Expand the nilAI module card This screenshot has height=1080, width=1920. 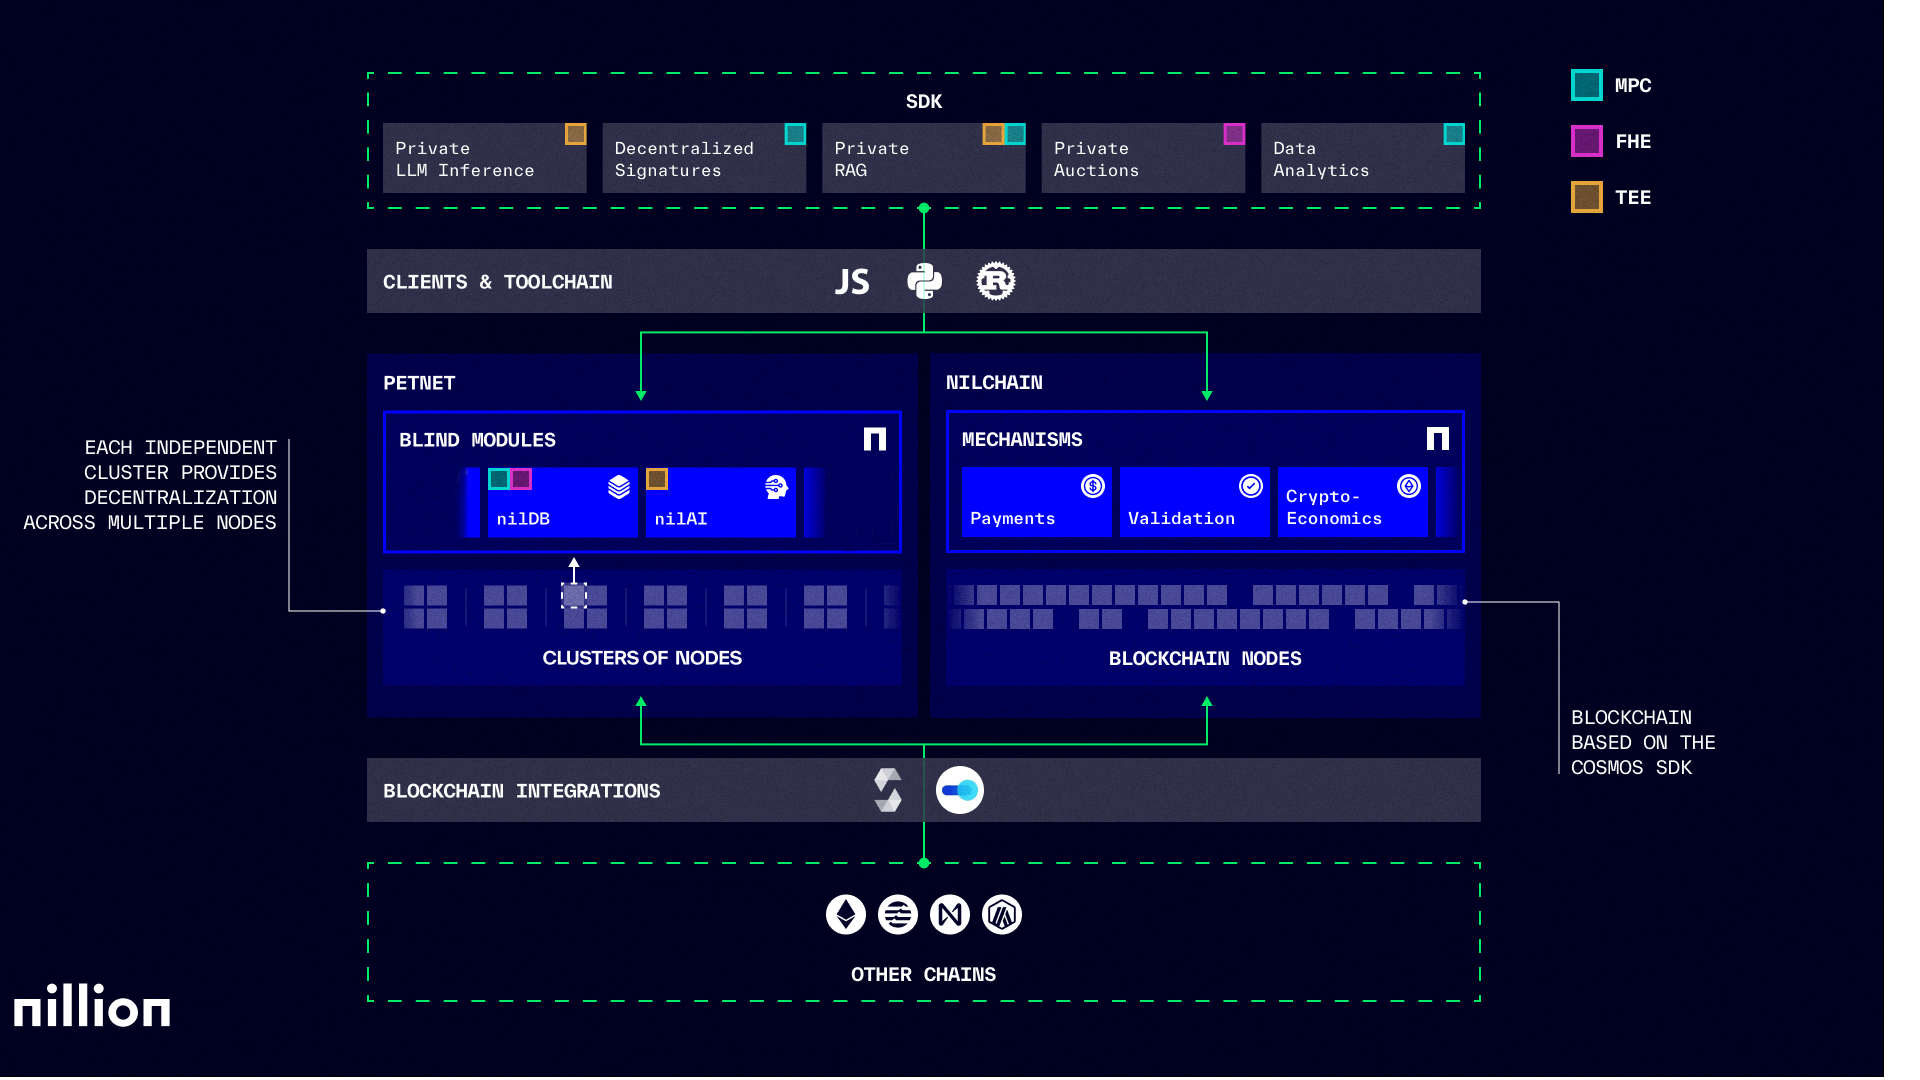(720, 503)
